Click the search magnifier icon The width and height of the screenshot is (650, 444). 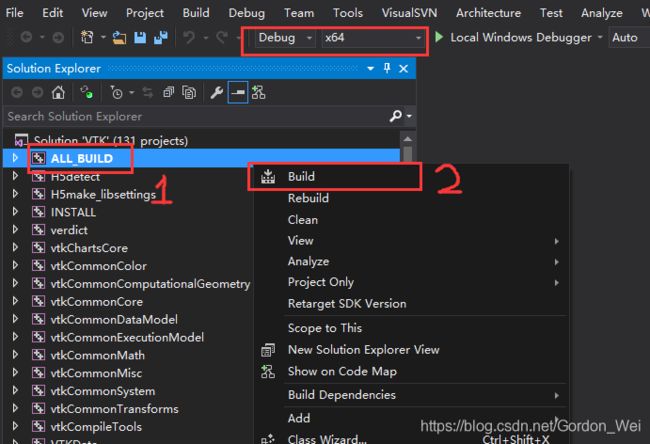[x=395, y=116]
